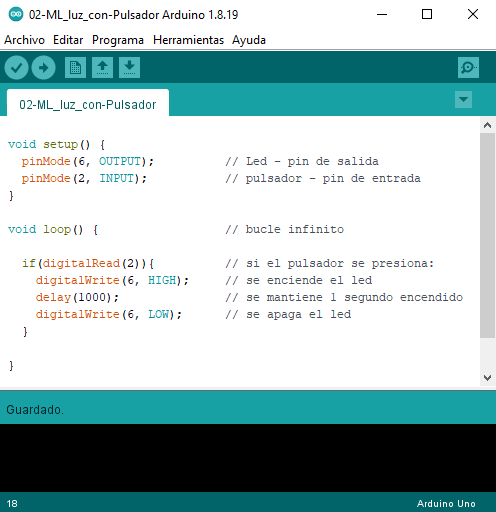Click the editor scrollbar up arrow
This screenshot has height=512, width=496.
pos(487,125)
